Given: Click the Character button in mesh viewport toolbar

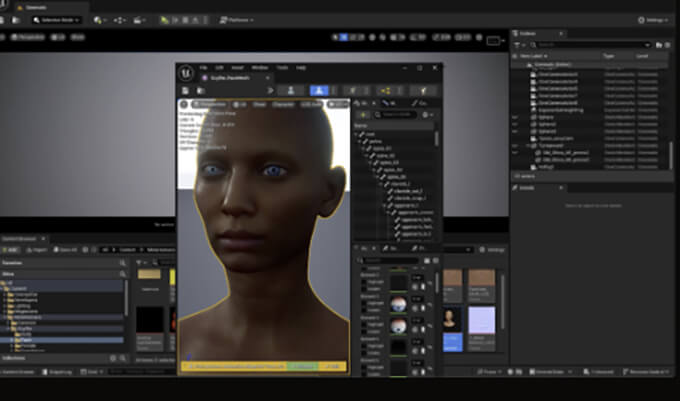Looking at the screenshot, I should (x=281, y=103).
